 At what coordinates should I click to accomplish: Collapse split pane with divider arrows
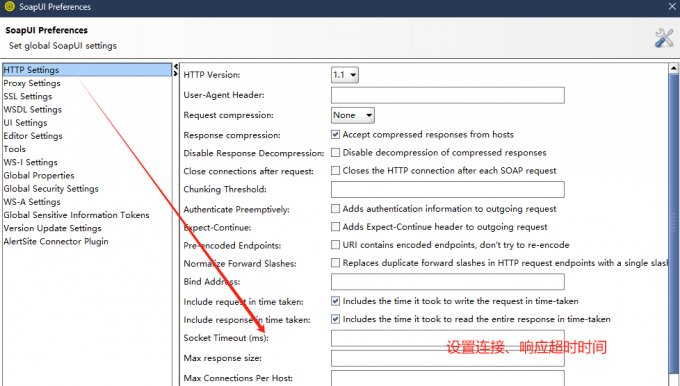coord(176,70)
